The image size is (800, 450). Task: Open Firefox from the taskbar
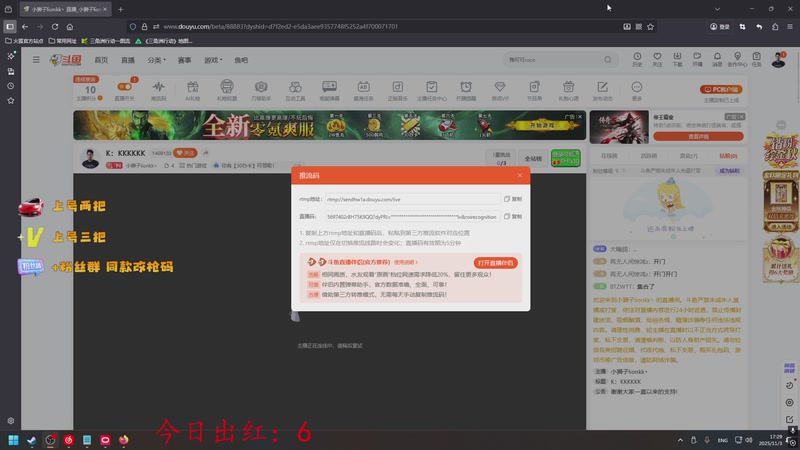pos(123,440)
